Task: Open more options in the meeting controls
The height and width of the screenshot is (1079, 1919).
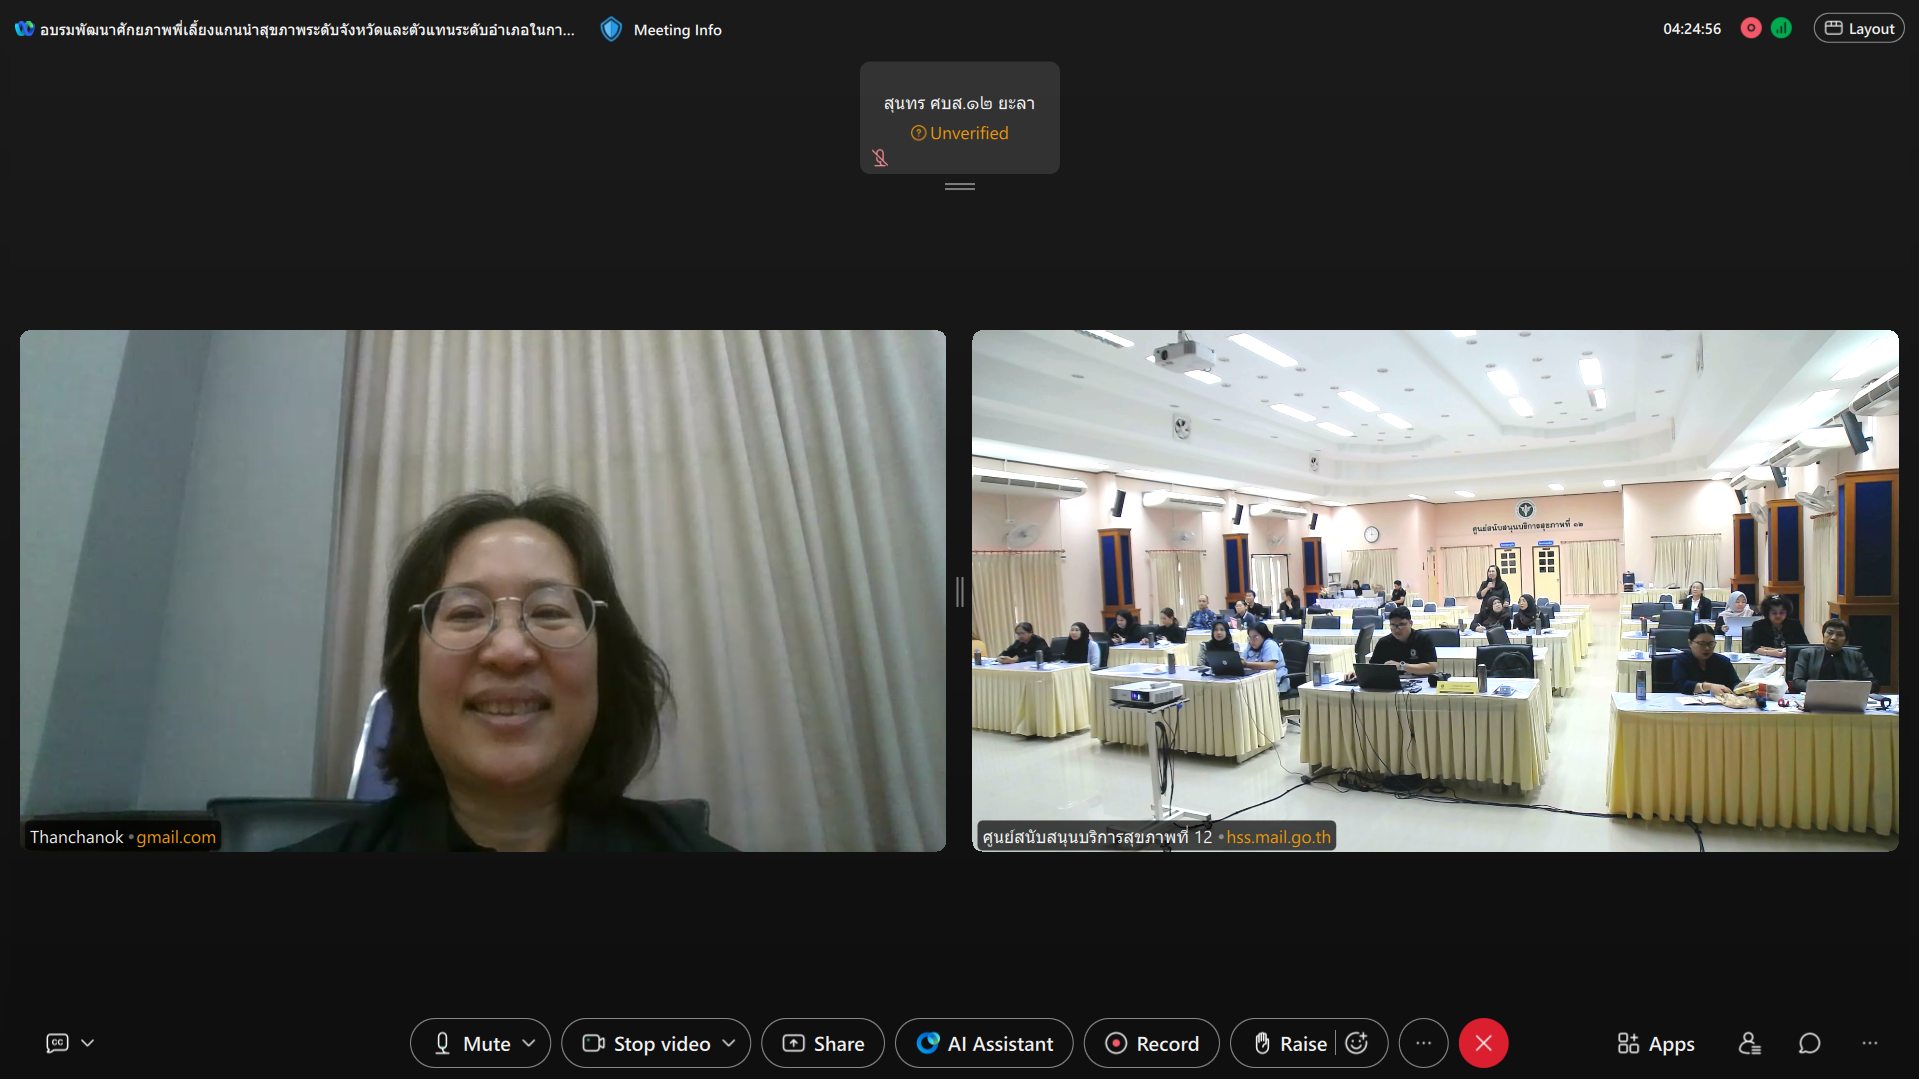Action: 1423,1043
